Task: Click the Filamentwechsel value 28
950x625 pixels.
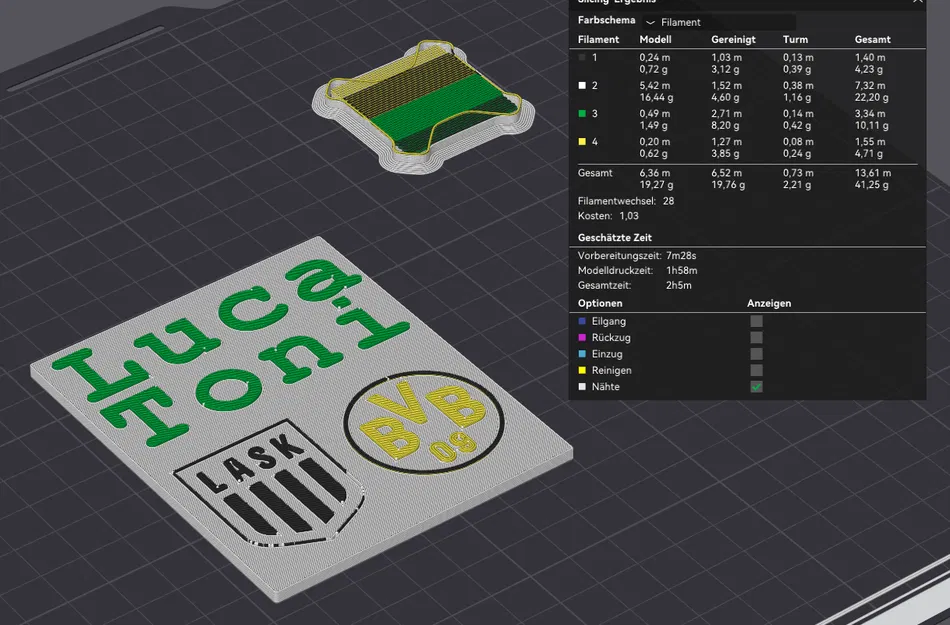Action: 668,201
